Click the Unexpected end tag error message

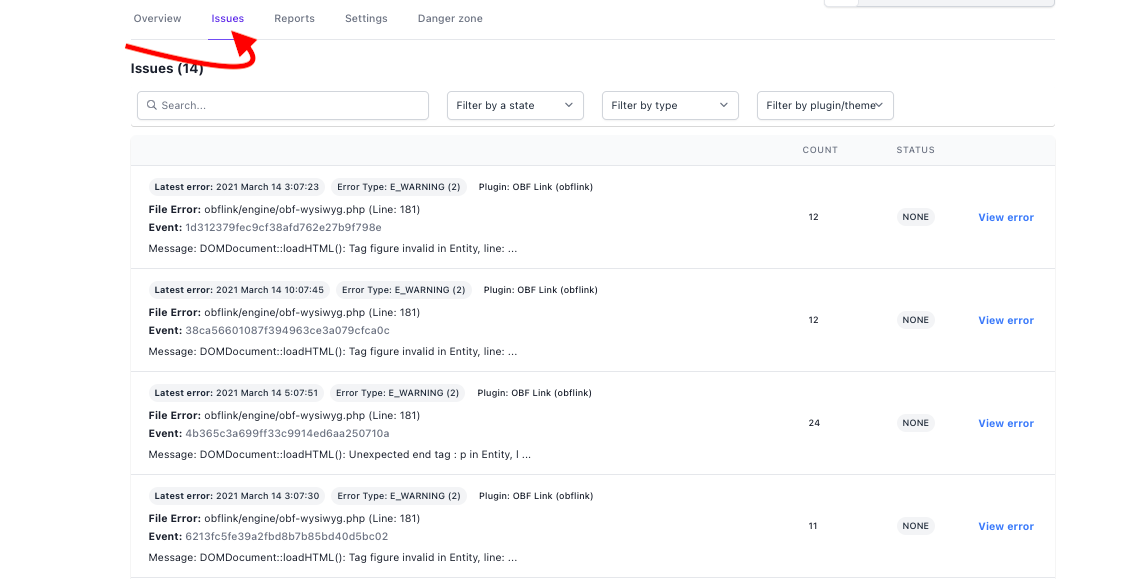point(340,454)
